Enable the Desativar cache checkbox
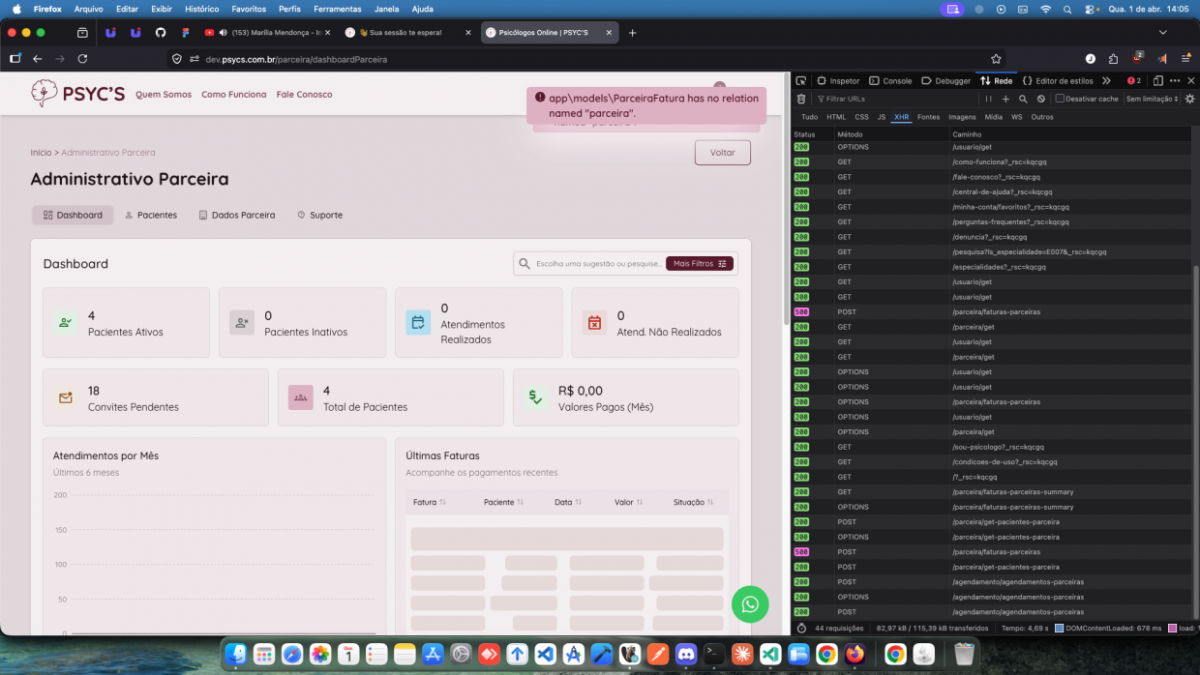1200x675 pixels. pos(1060,99)
